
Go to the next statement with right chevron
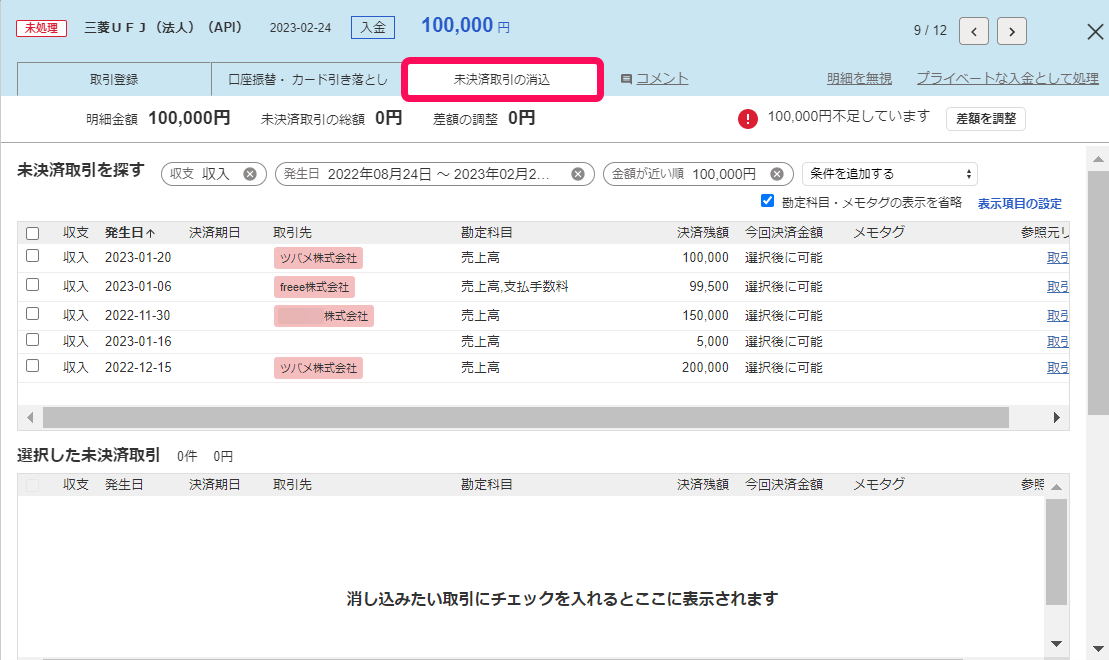[x=1011, y=31]
